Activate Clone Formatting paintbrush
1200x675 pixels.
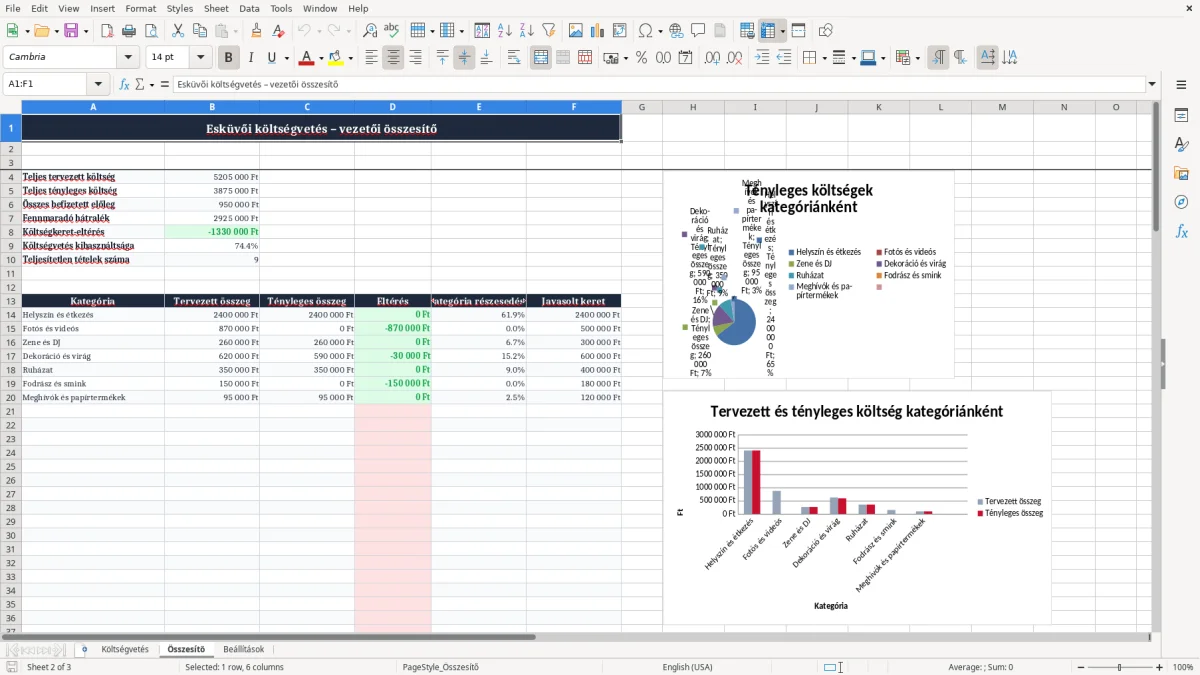pos(256,31)
